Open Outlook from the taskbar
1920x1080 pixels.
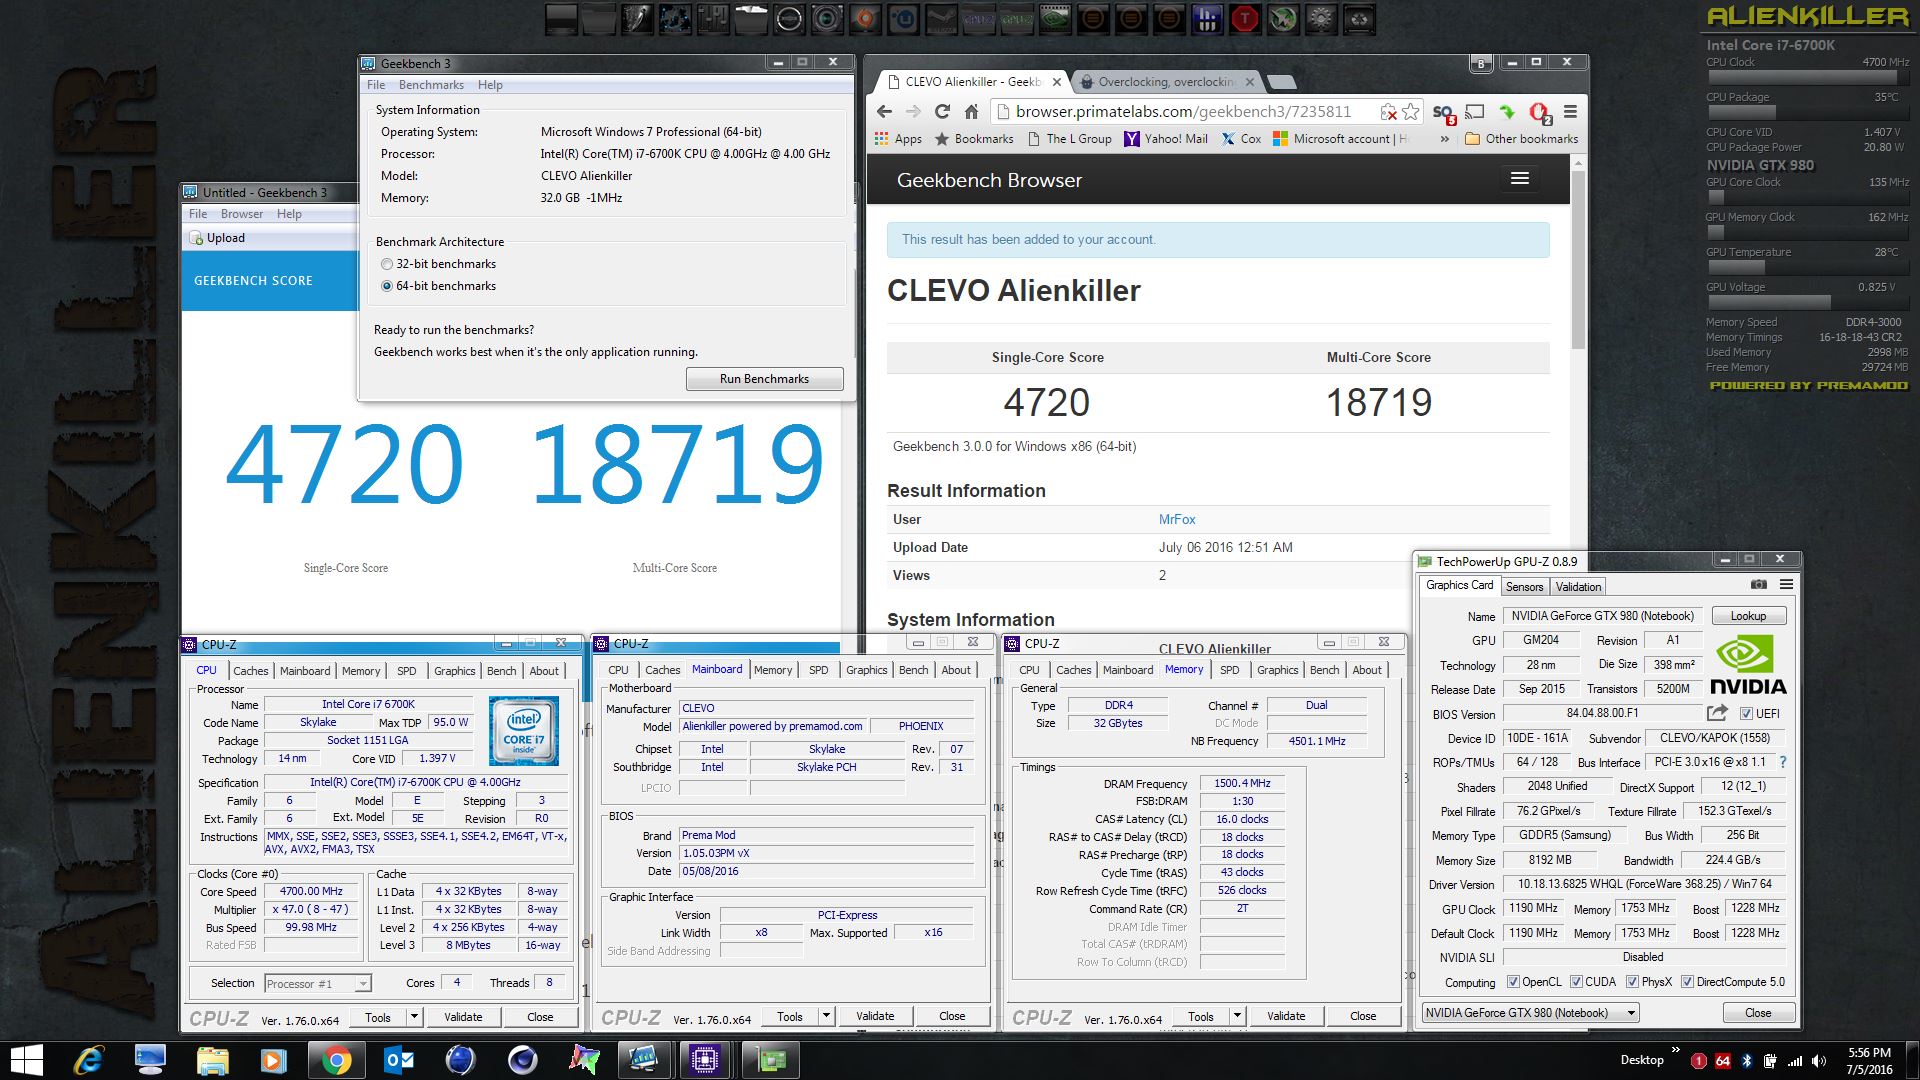[399, 1060]
